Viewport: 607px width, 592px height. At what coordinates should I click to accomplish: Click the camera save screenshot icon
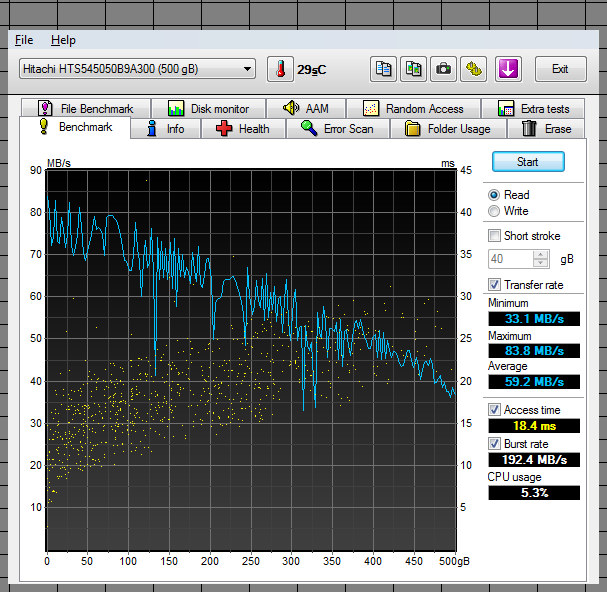[443, 69]
